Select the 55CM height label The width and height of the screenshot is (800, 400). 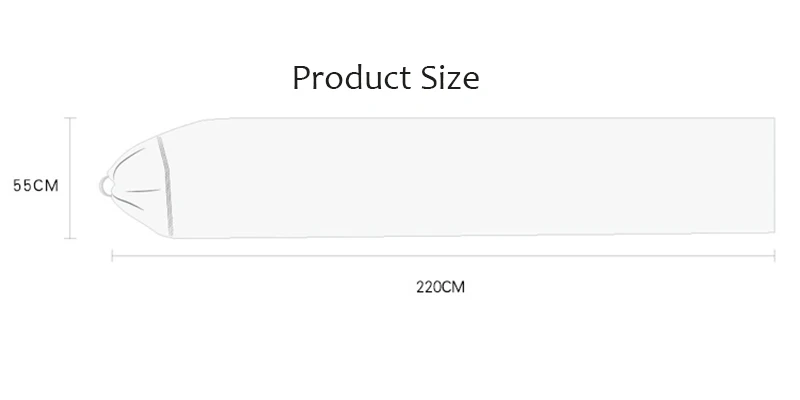pos(36,186)
